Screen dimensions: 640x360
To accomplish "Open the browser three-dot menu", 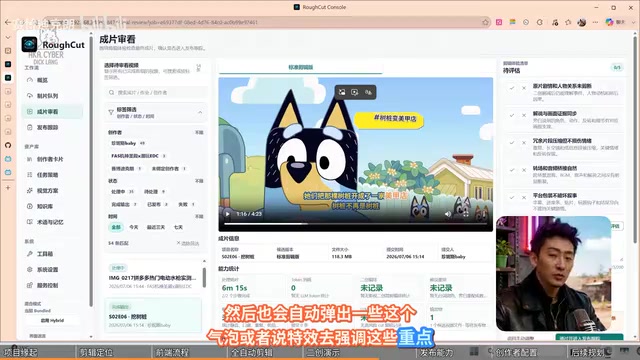I will coord(596,22).
